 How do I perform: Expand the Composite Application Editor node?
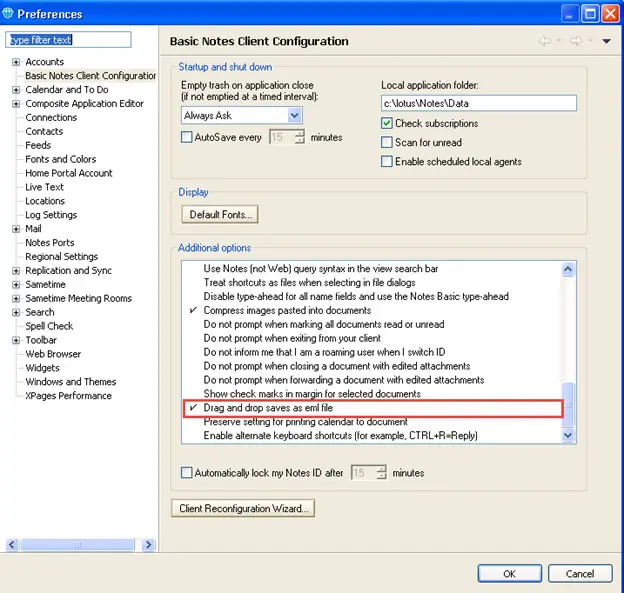click(x=16, y=104)
